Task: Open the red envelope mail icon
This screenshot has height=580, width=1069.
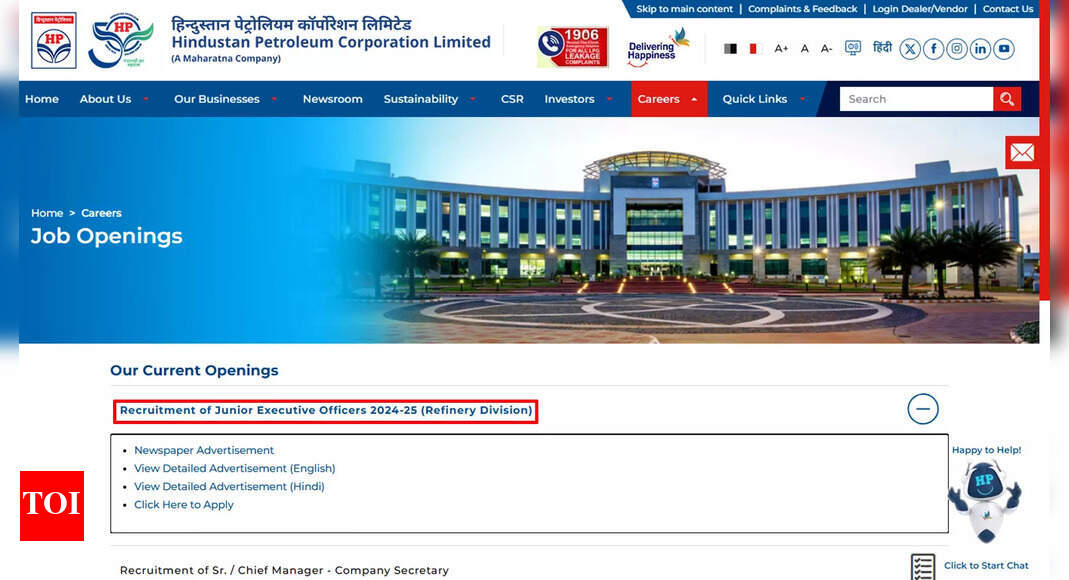Action: 1022,152
